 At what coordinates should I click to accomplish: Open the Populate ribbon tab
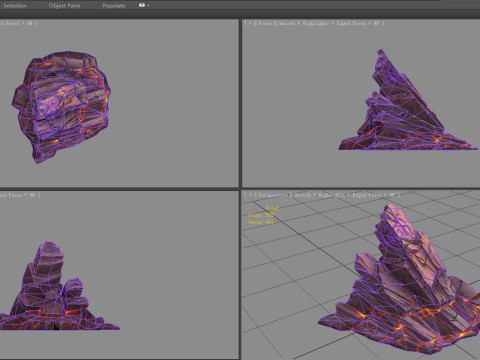pyautogui.click(x=114, y=6)
